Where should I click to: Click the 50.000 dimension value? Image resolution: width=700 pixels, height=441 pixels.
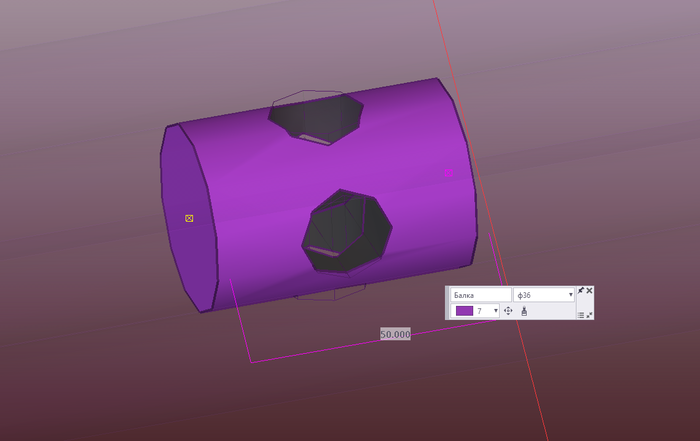(x=395, y=334)
